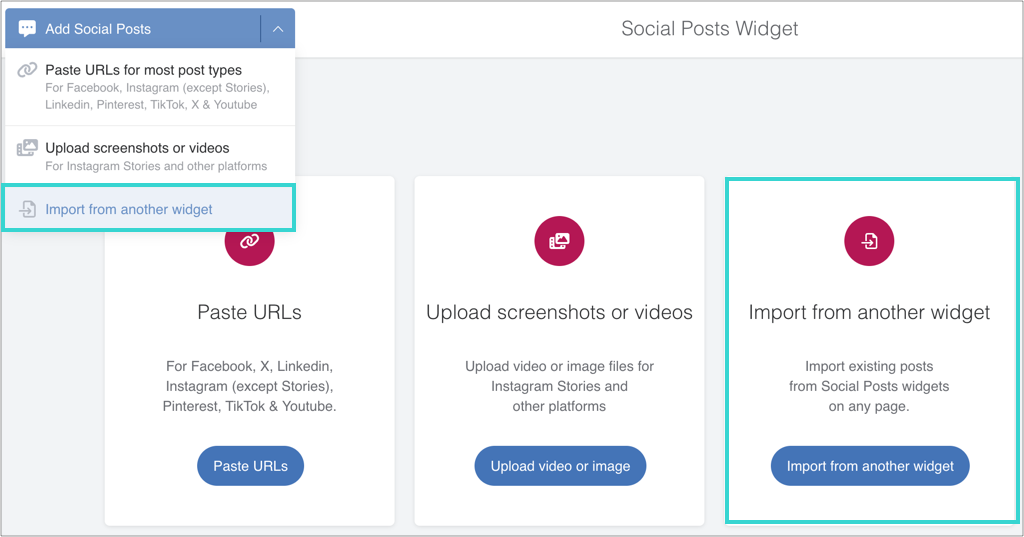Click the red import icon on Import card
Image resolution: width=1024 pixels, height=537 pixels.
(x=869, y=241)
